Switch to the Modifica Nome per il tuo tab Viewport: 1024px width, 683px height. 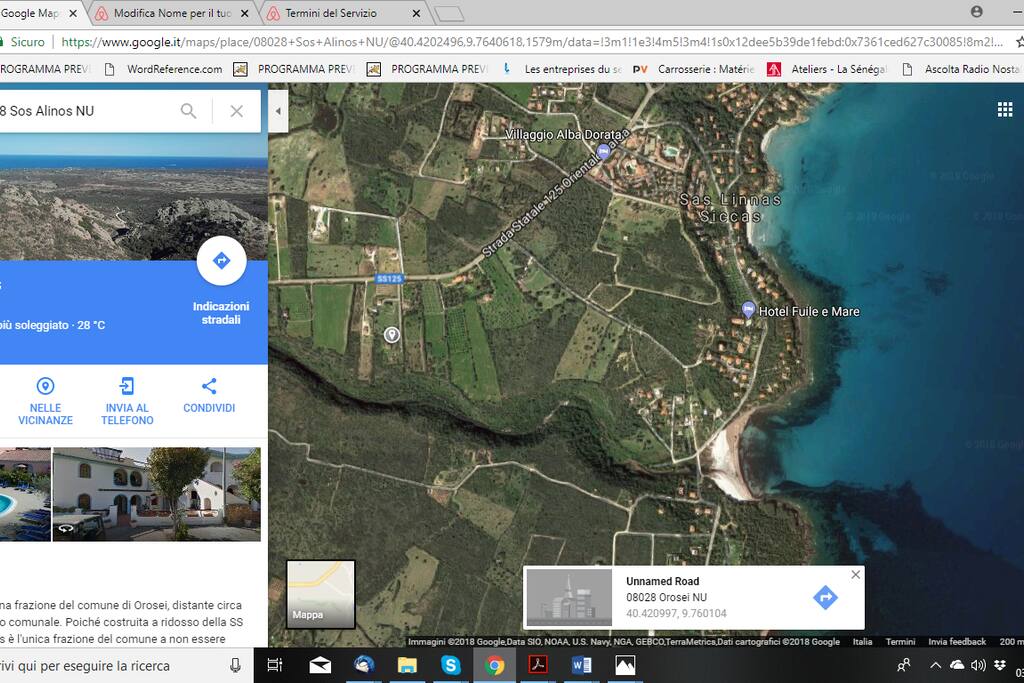[x=171, y=13]
